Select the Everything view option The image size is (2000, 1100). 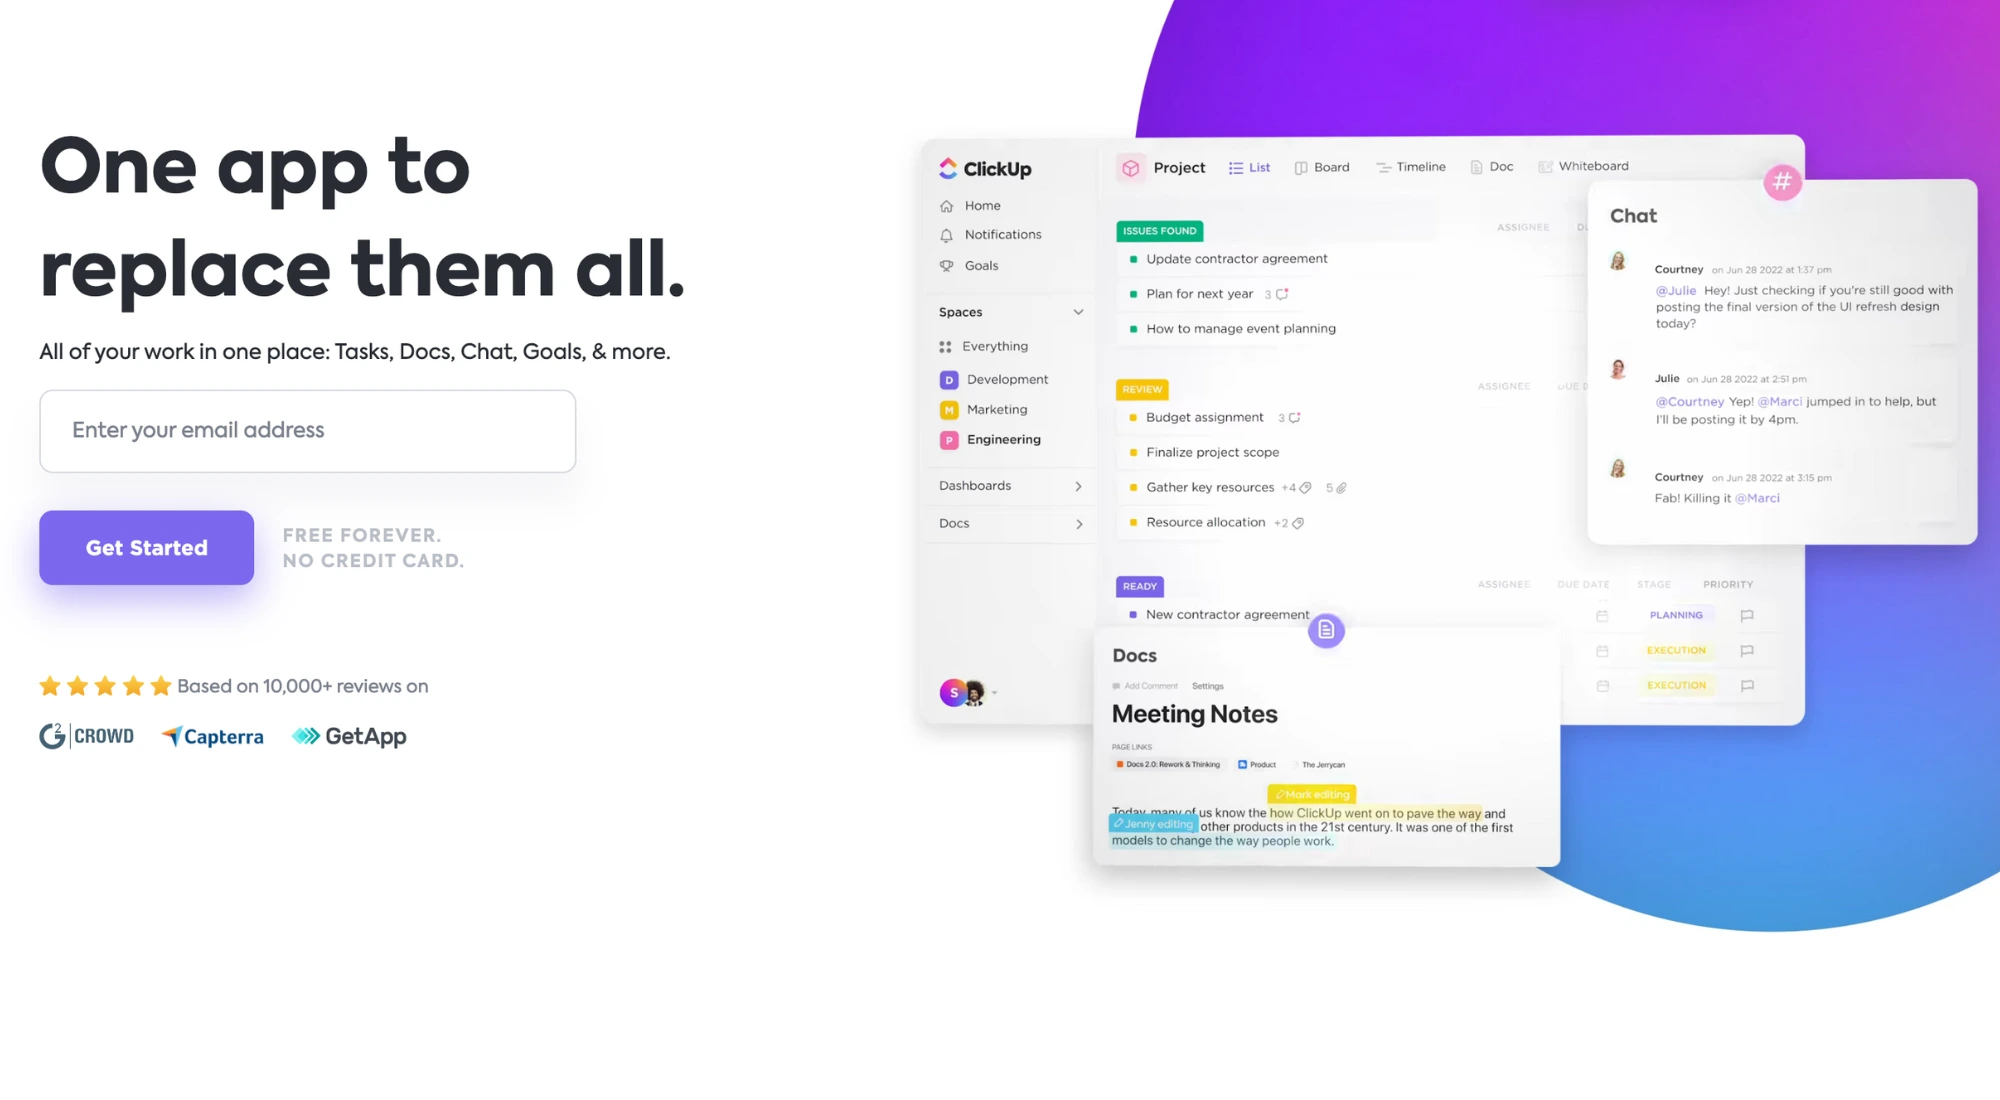coord(995,345)
